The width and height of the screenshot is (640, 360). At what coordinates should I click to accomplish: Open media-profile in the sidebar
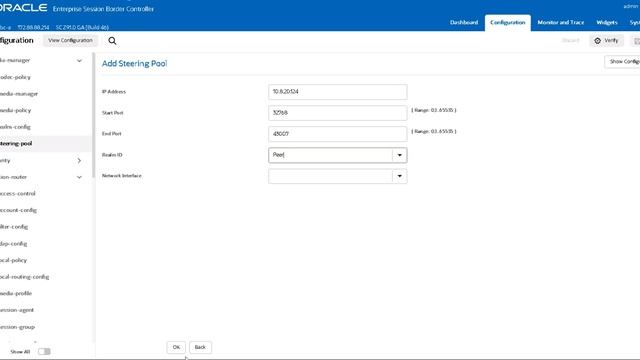16,293
